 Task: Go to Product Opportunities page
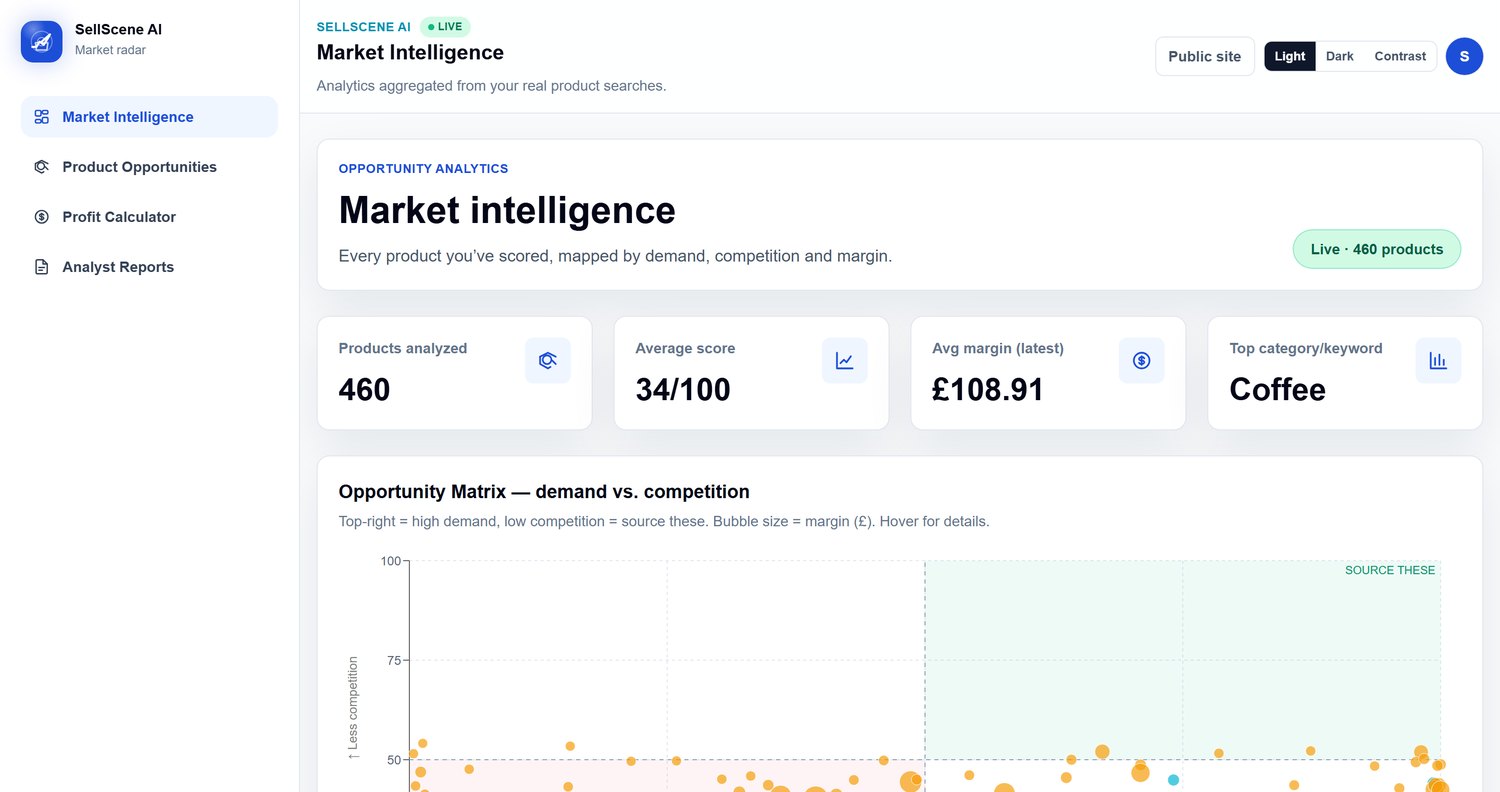click(x=149, y=167)
